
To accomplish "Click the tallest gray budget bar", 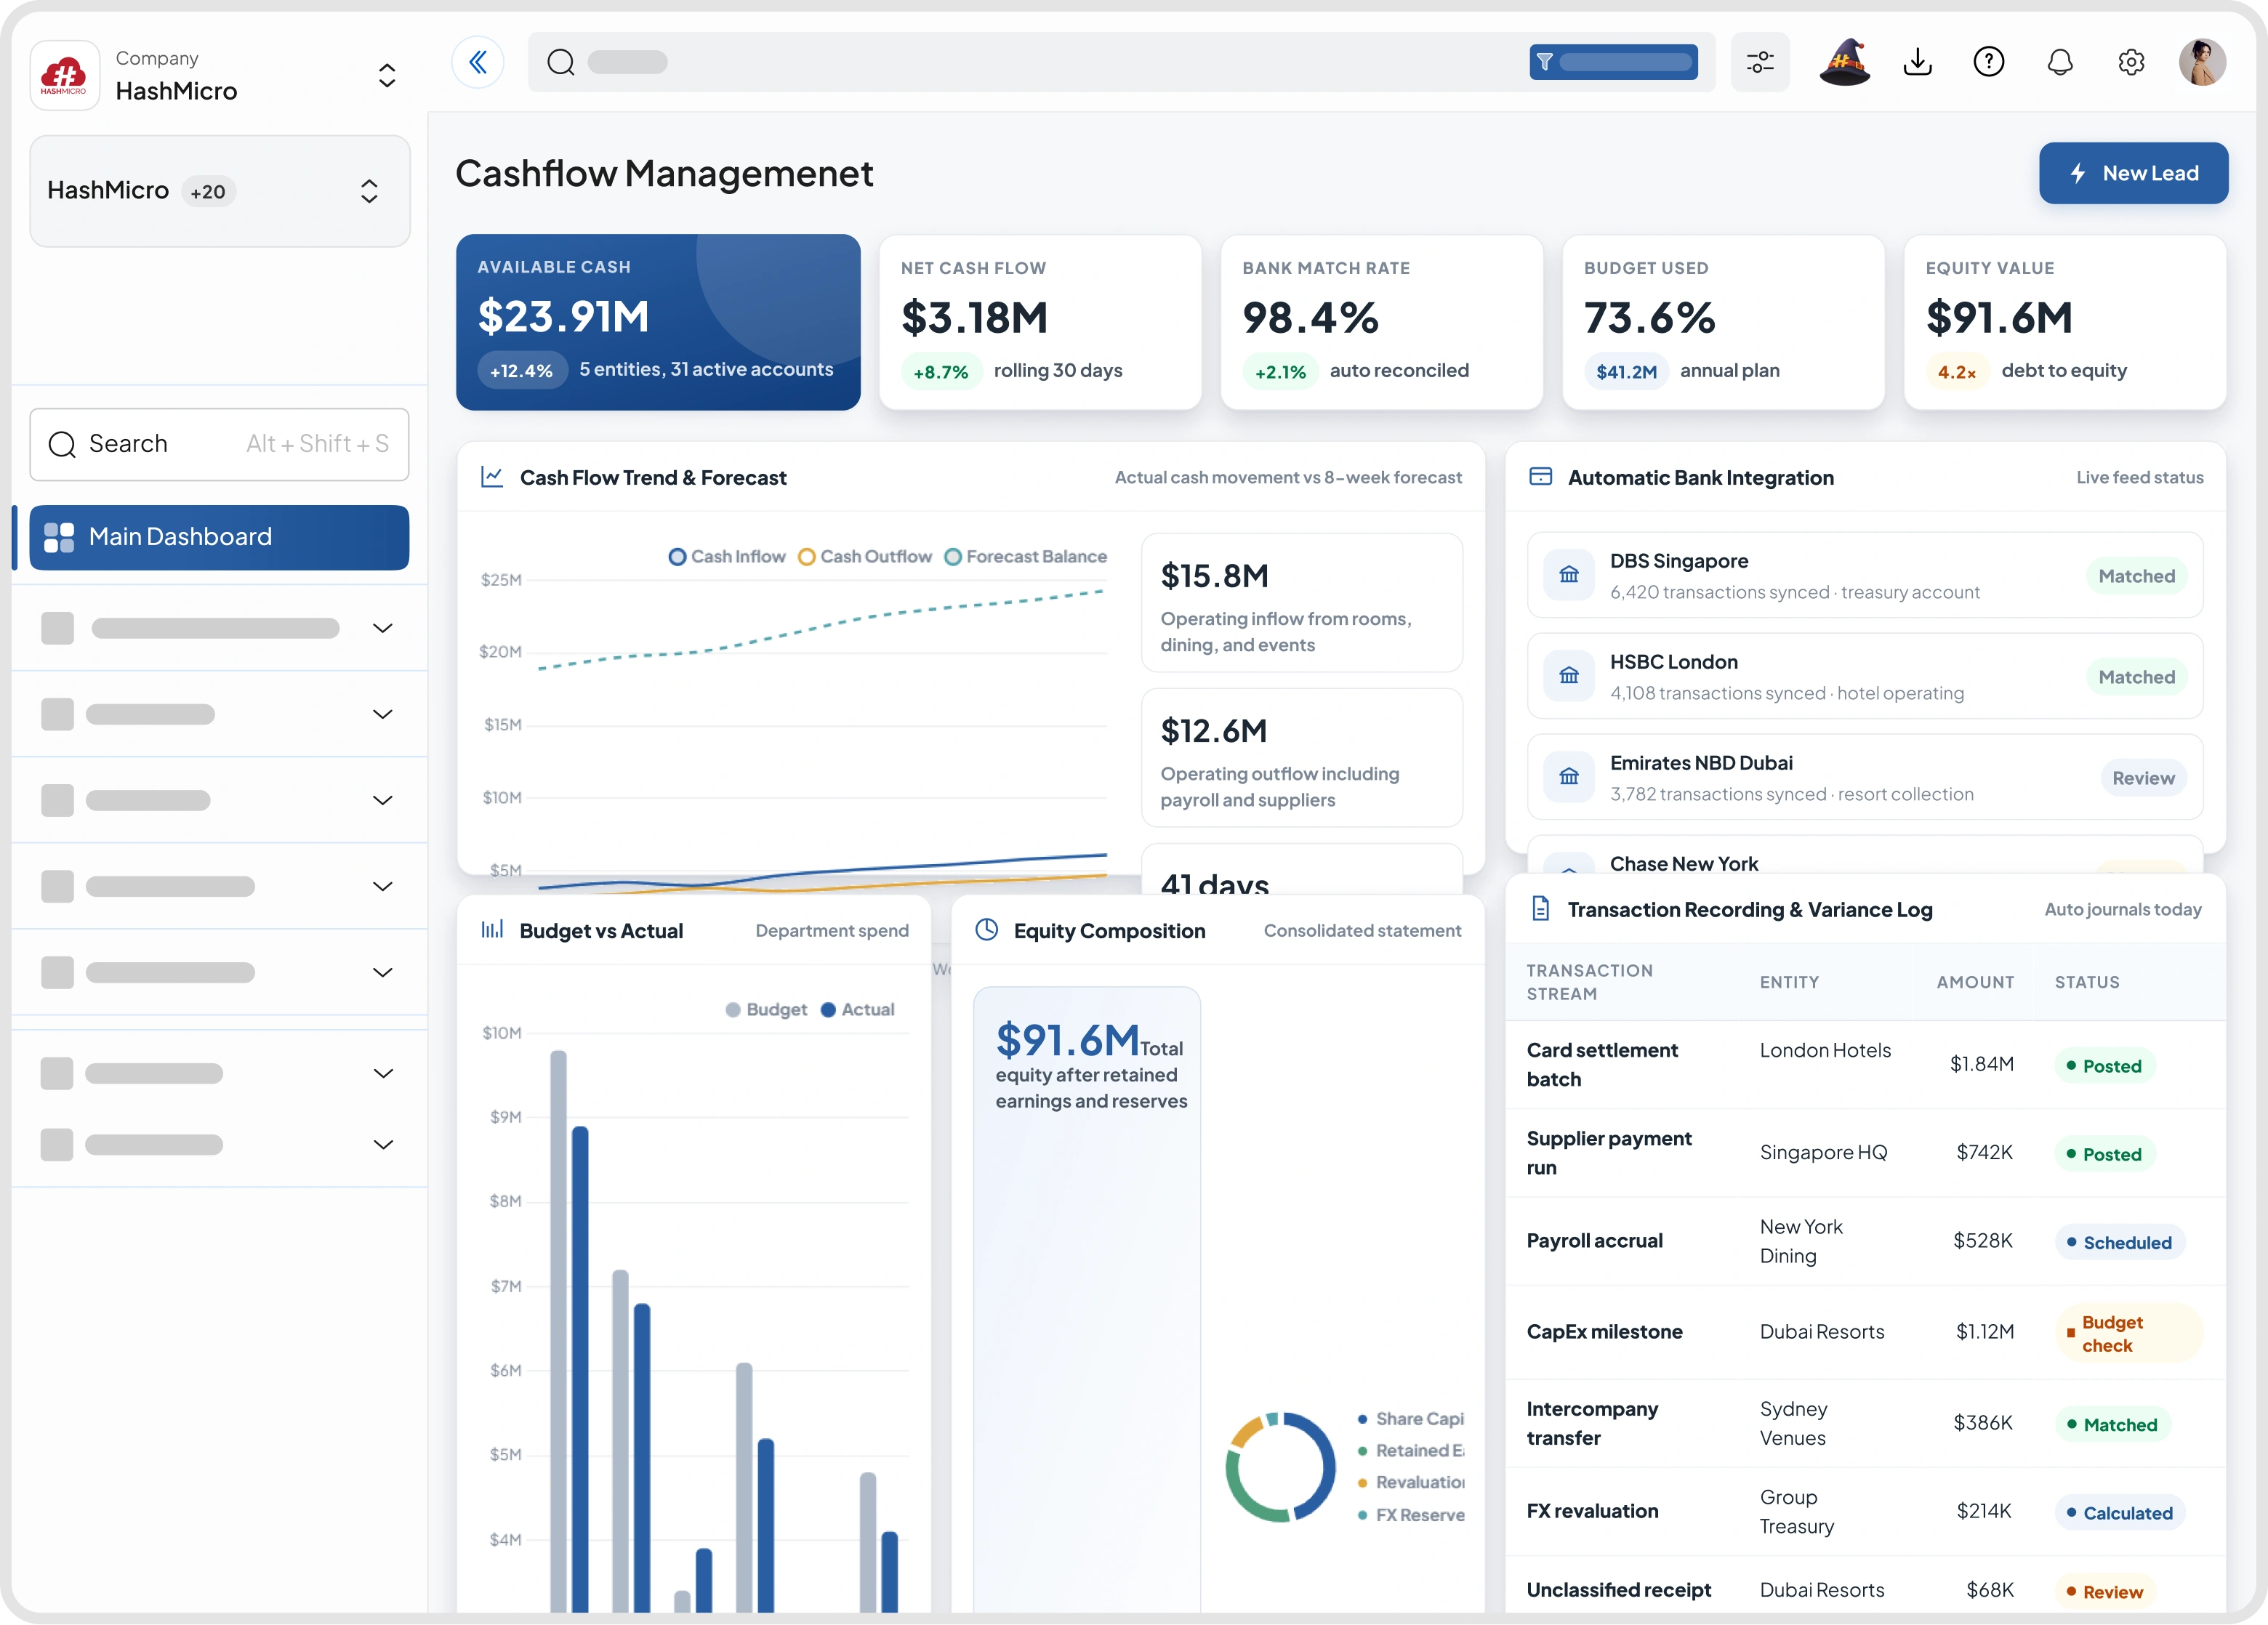I will 558,1330.
